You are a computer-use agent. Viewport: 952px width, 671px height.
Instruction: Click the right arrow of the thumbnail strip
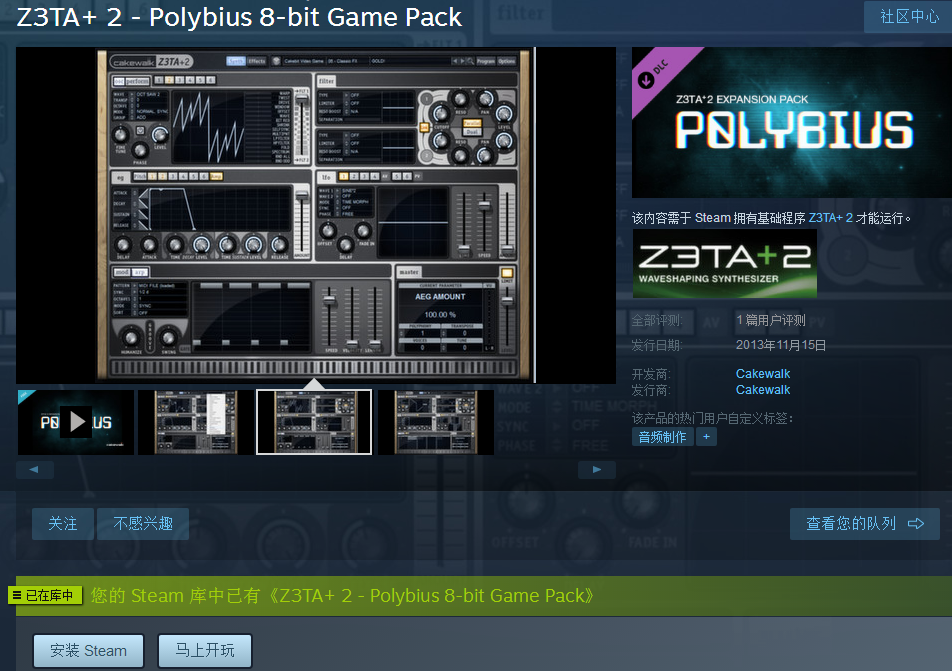point(597,469)
